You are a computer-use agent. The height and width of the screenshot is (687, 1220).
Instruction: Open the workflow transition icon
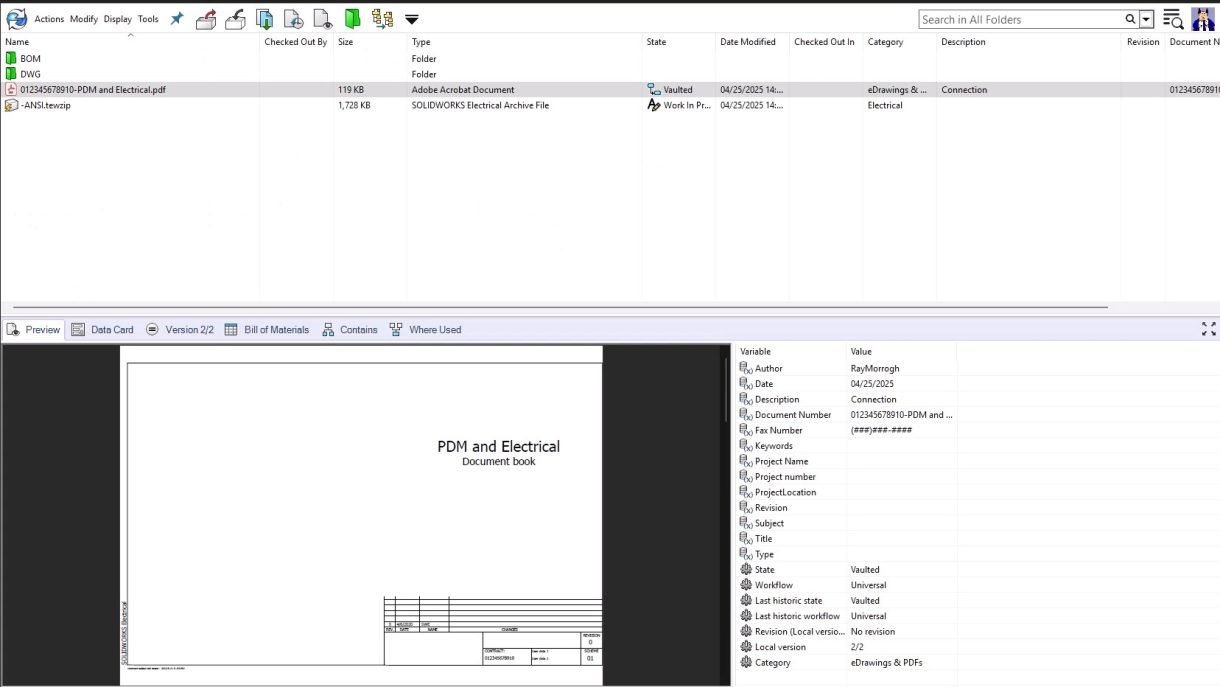381,18
